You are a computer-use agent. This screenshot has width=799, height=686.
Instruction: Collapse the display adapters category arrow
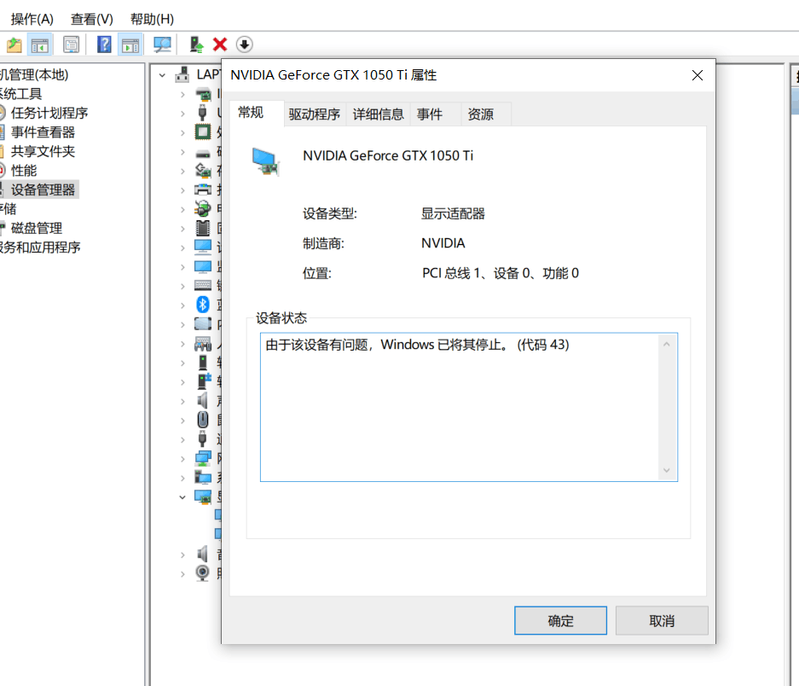coord(182,497)
